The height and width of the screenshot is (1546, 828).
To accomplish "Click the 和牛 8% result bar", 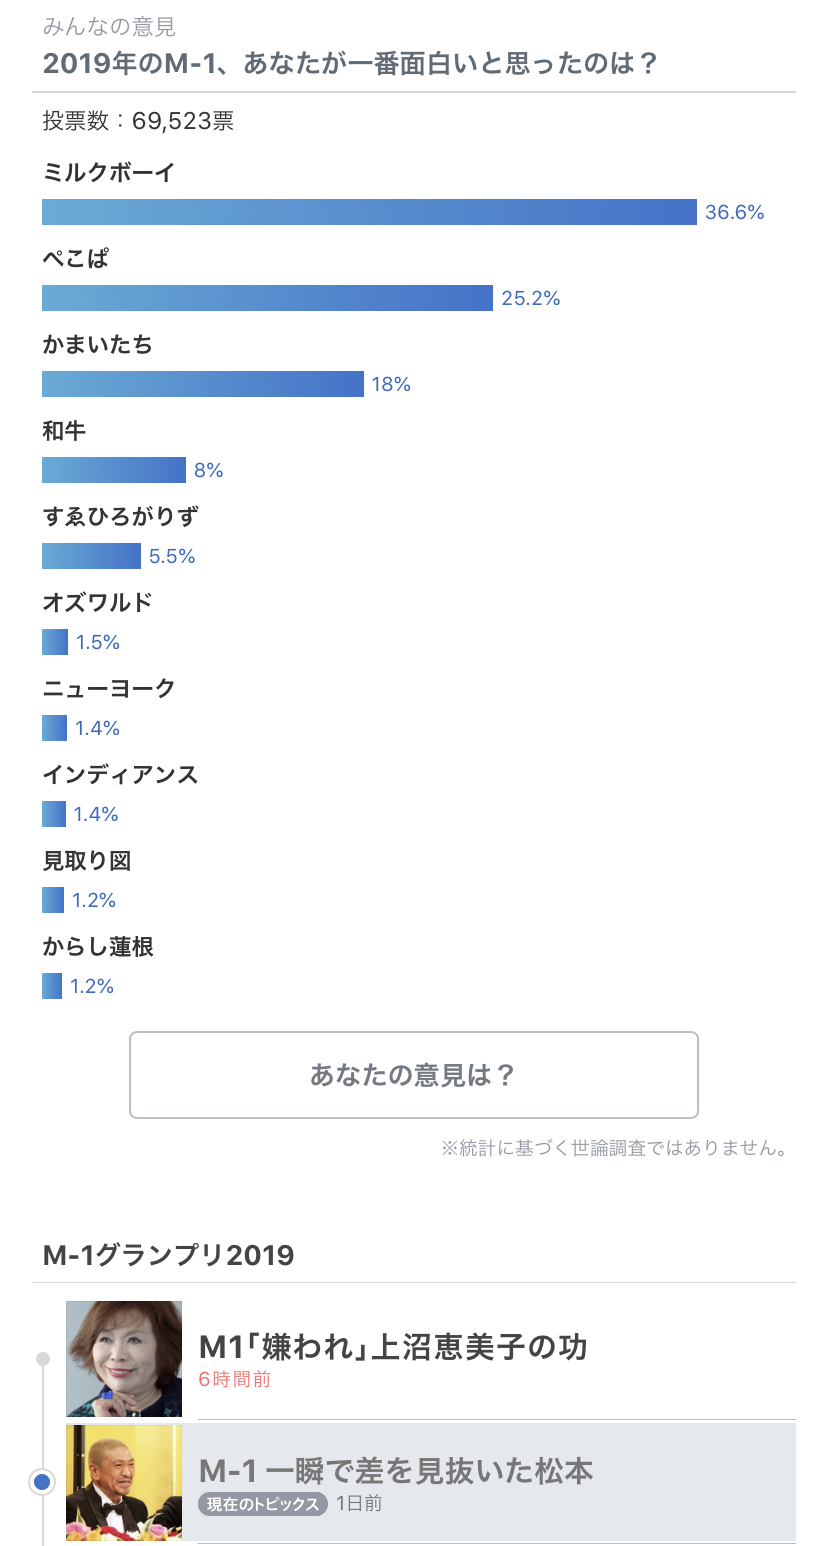I will tap(114, 470).
